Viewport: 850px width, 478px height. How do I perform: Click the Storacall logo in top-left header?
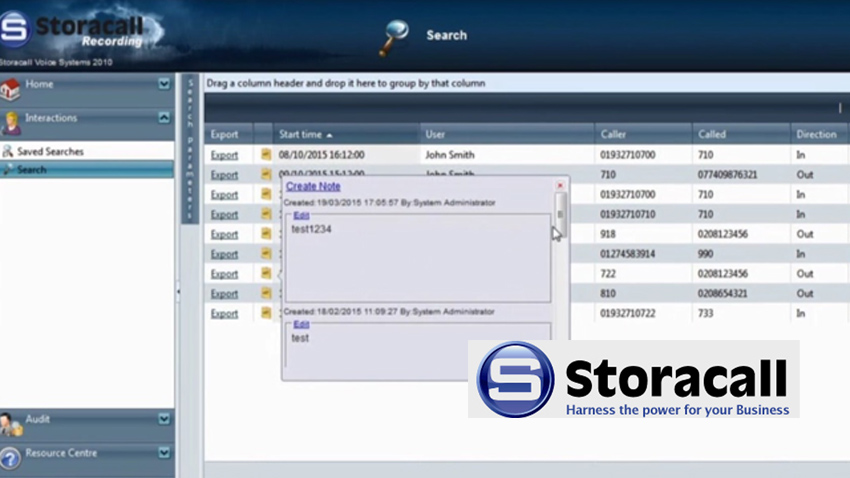[x=16, y=28]
